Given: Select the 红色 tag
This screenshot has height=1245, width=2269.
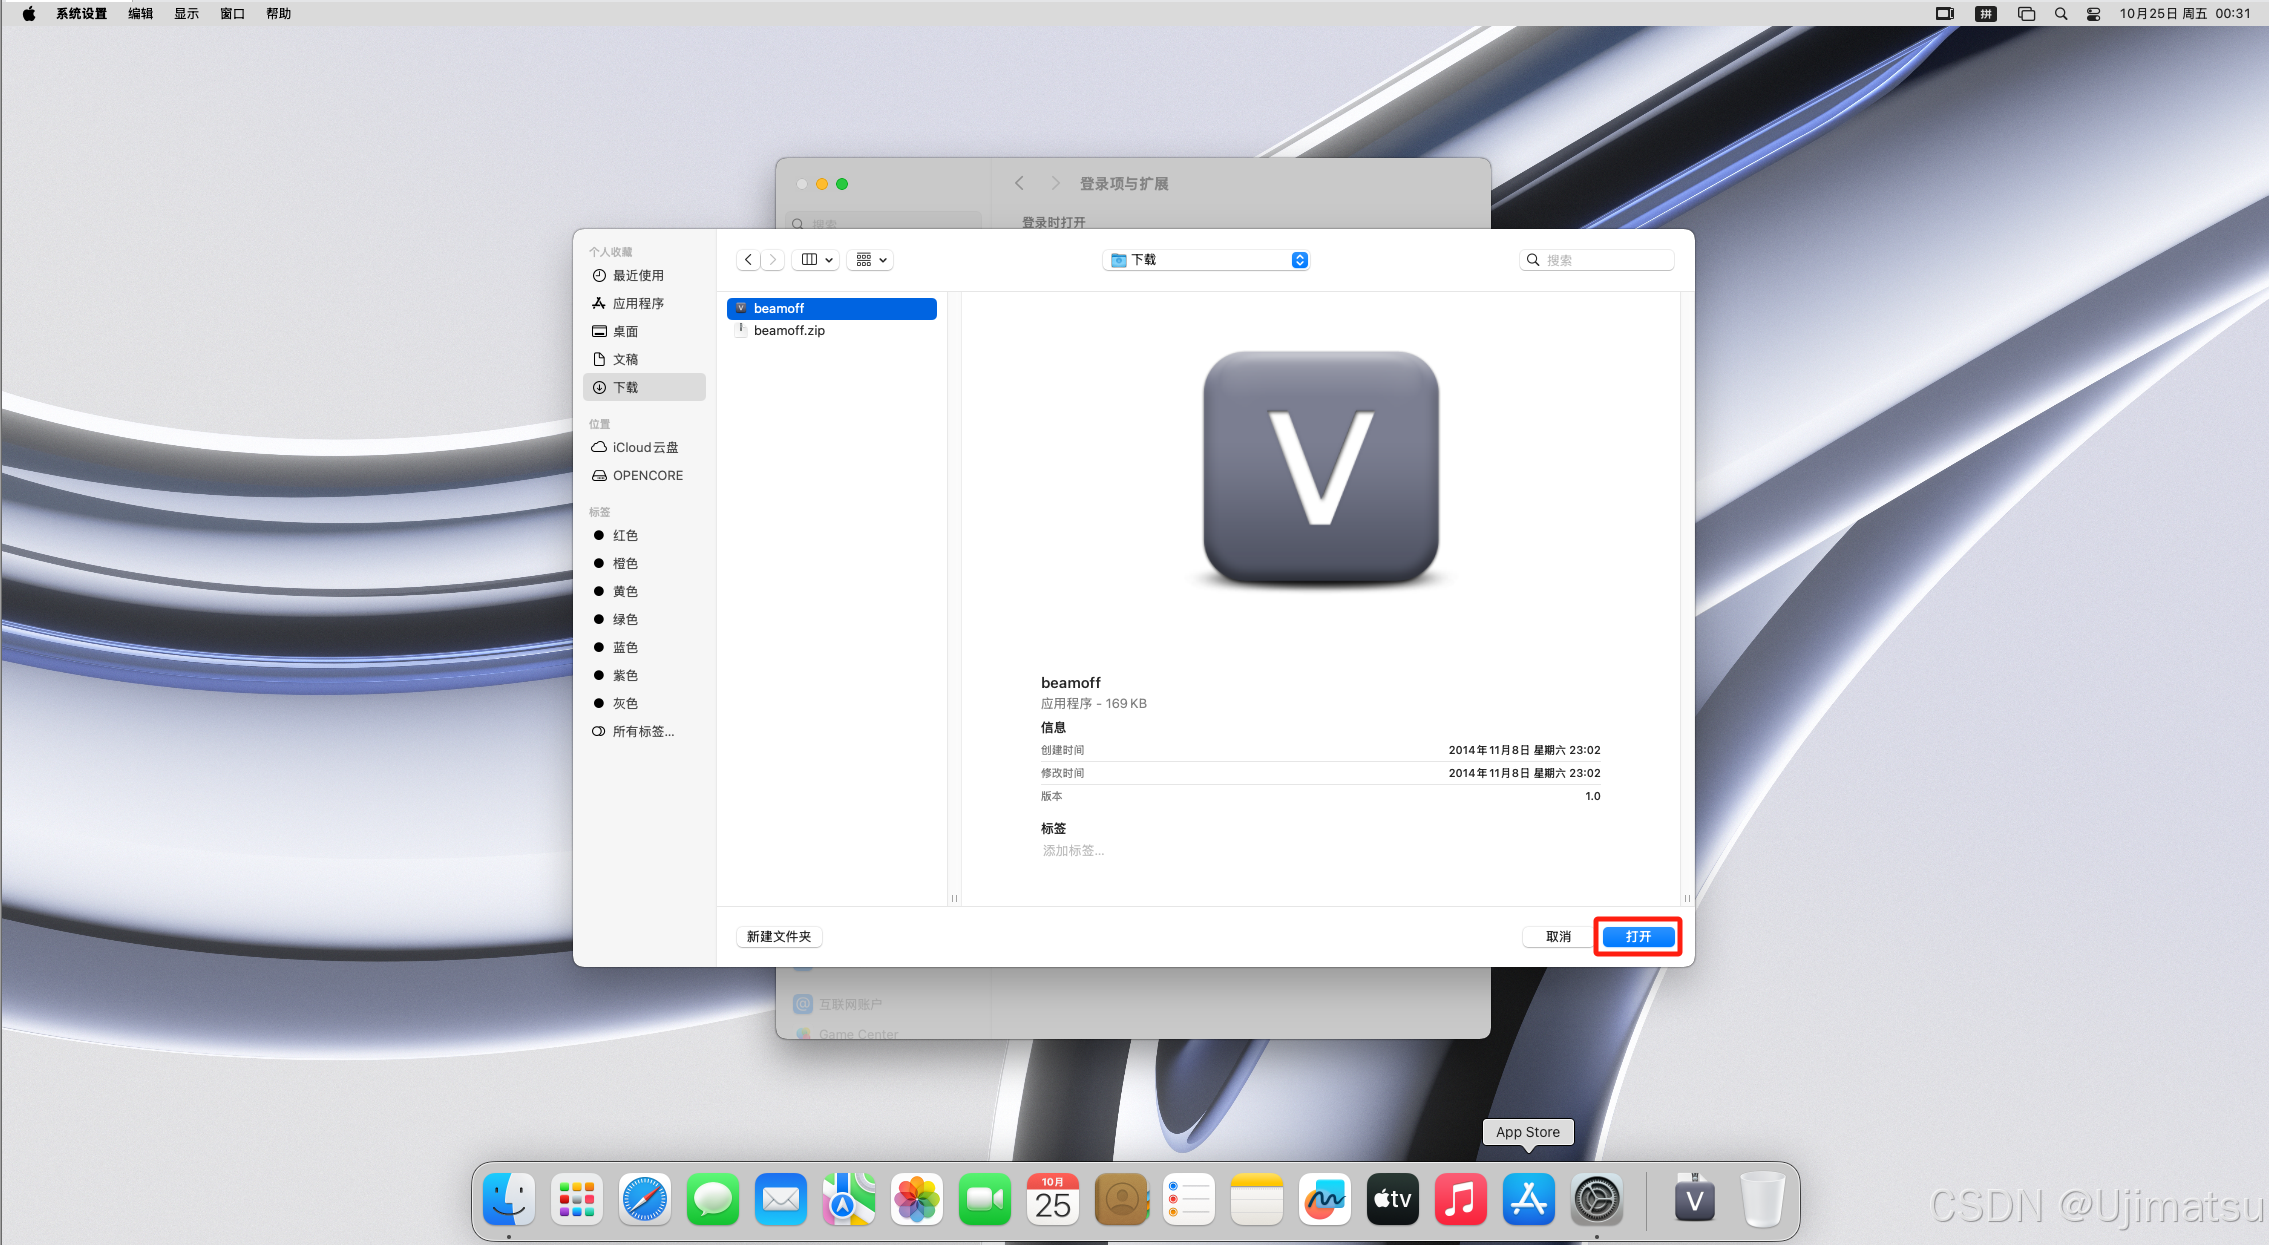Looking at the screenshot, I should coord(644,535).
